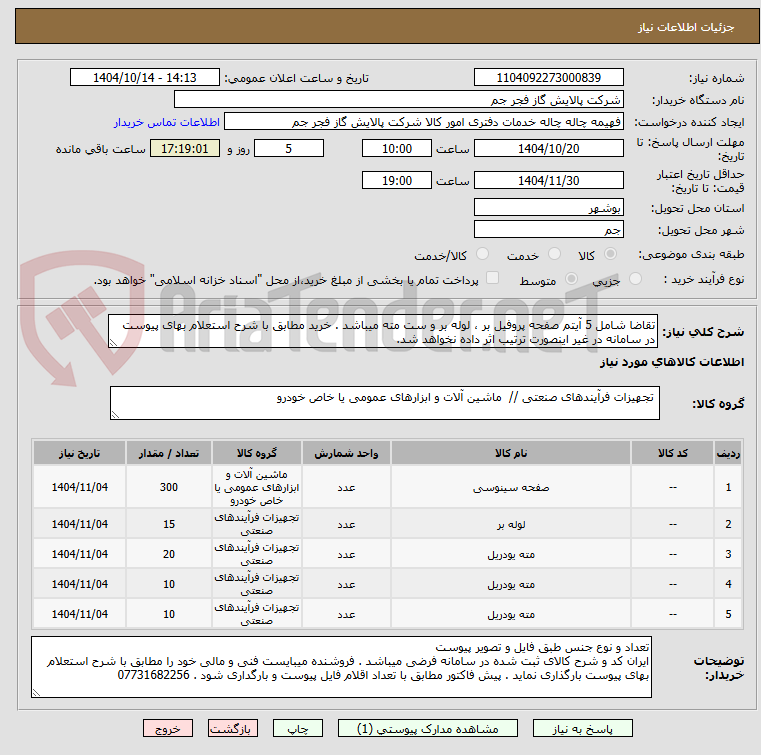Click the اطلاعات کالاهای مورد نیاز section title
Screen dimensions: 761x755
coord(672,362)
